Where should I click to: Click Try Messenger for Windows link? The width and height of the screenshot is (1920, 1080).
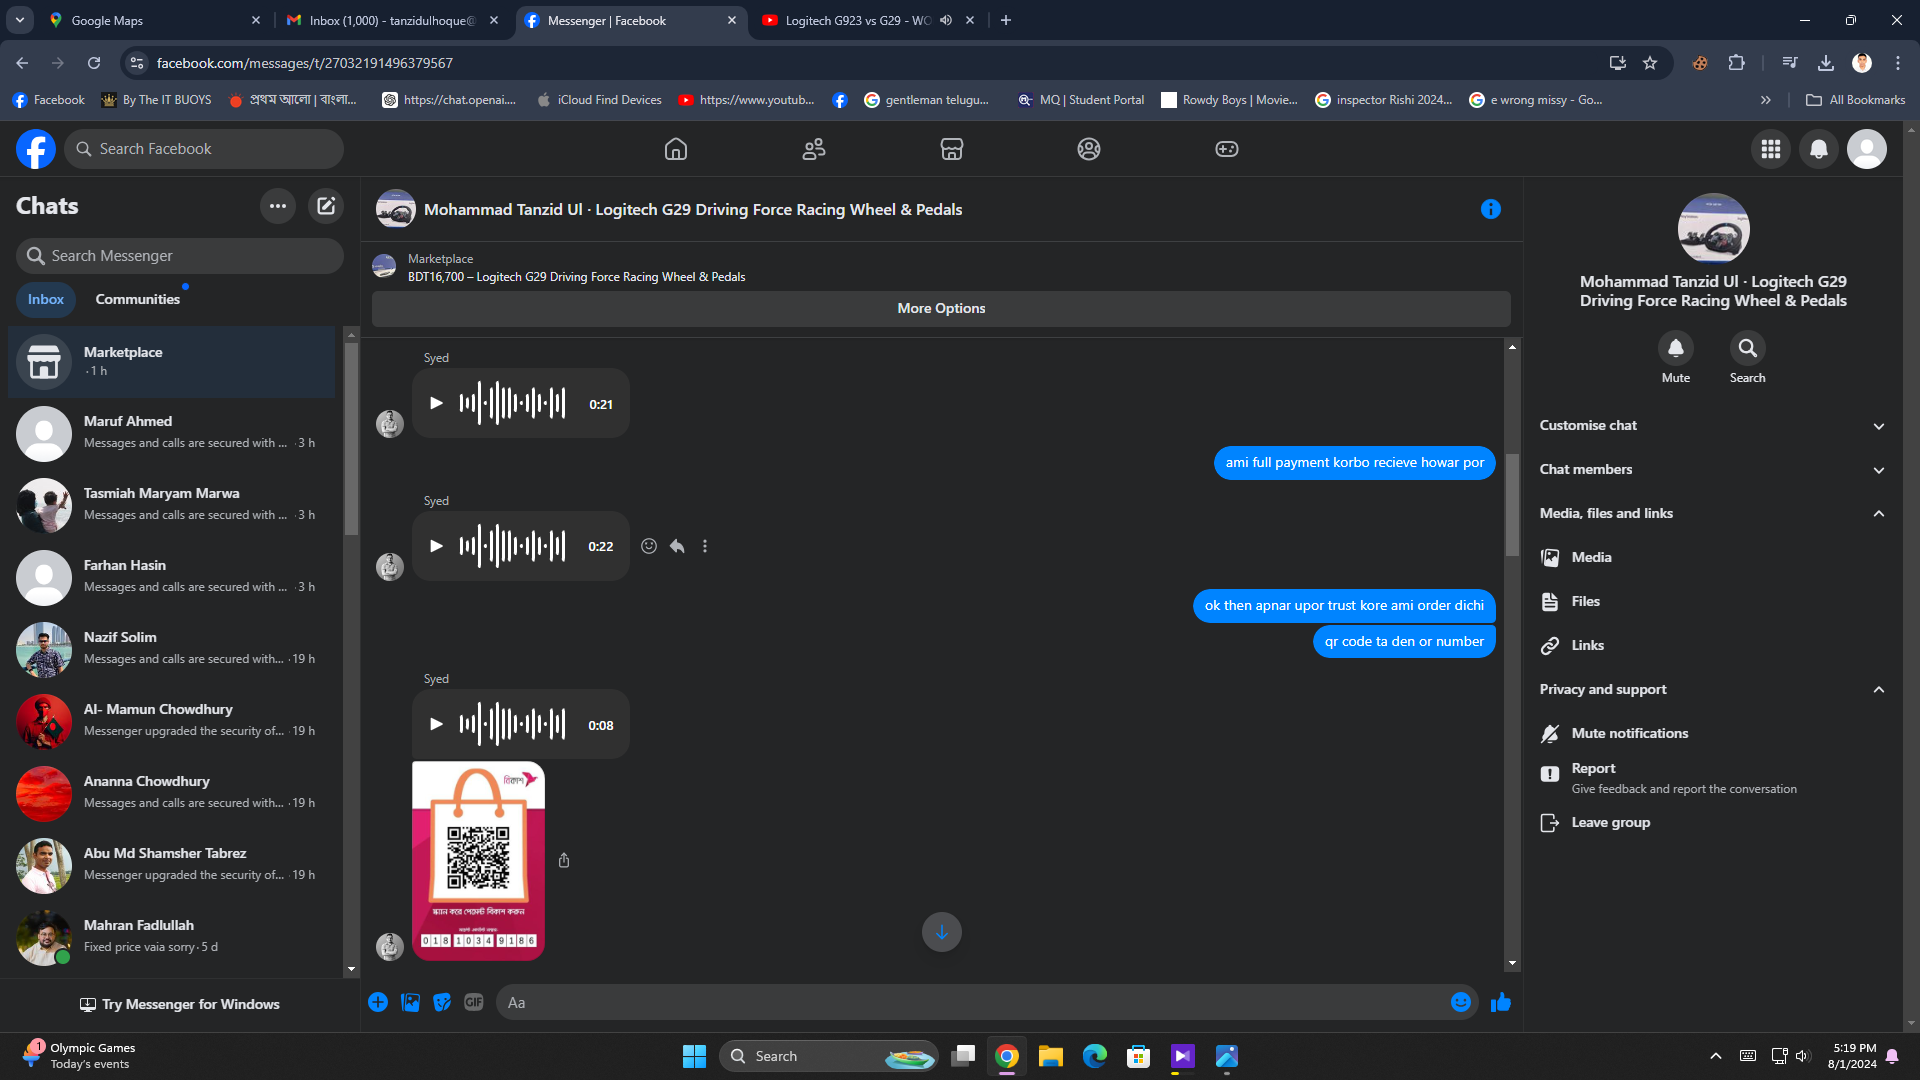[180, 1004]
